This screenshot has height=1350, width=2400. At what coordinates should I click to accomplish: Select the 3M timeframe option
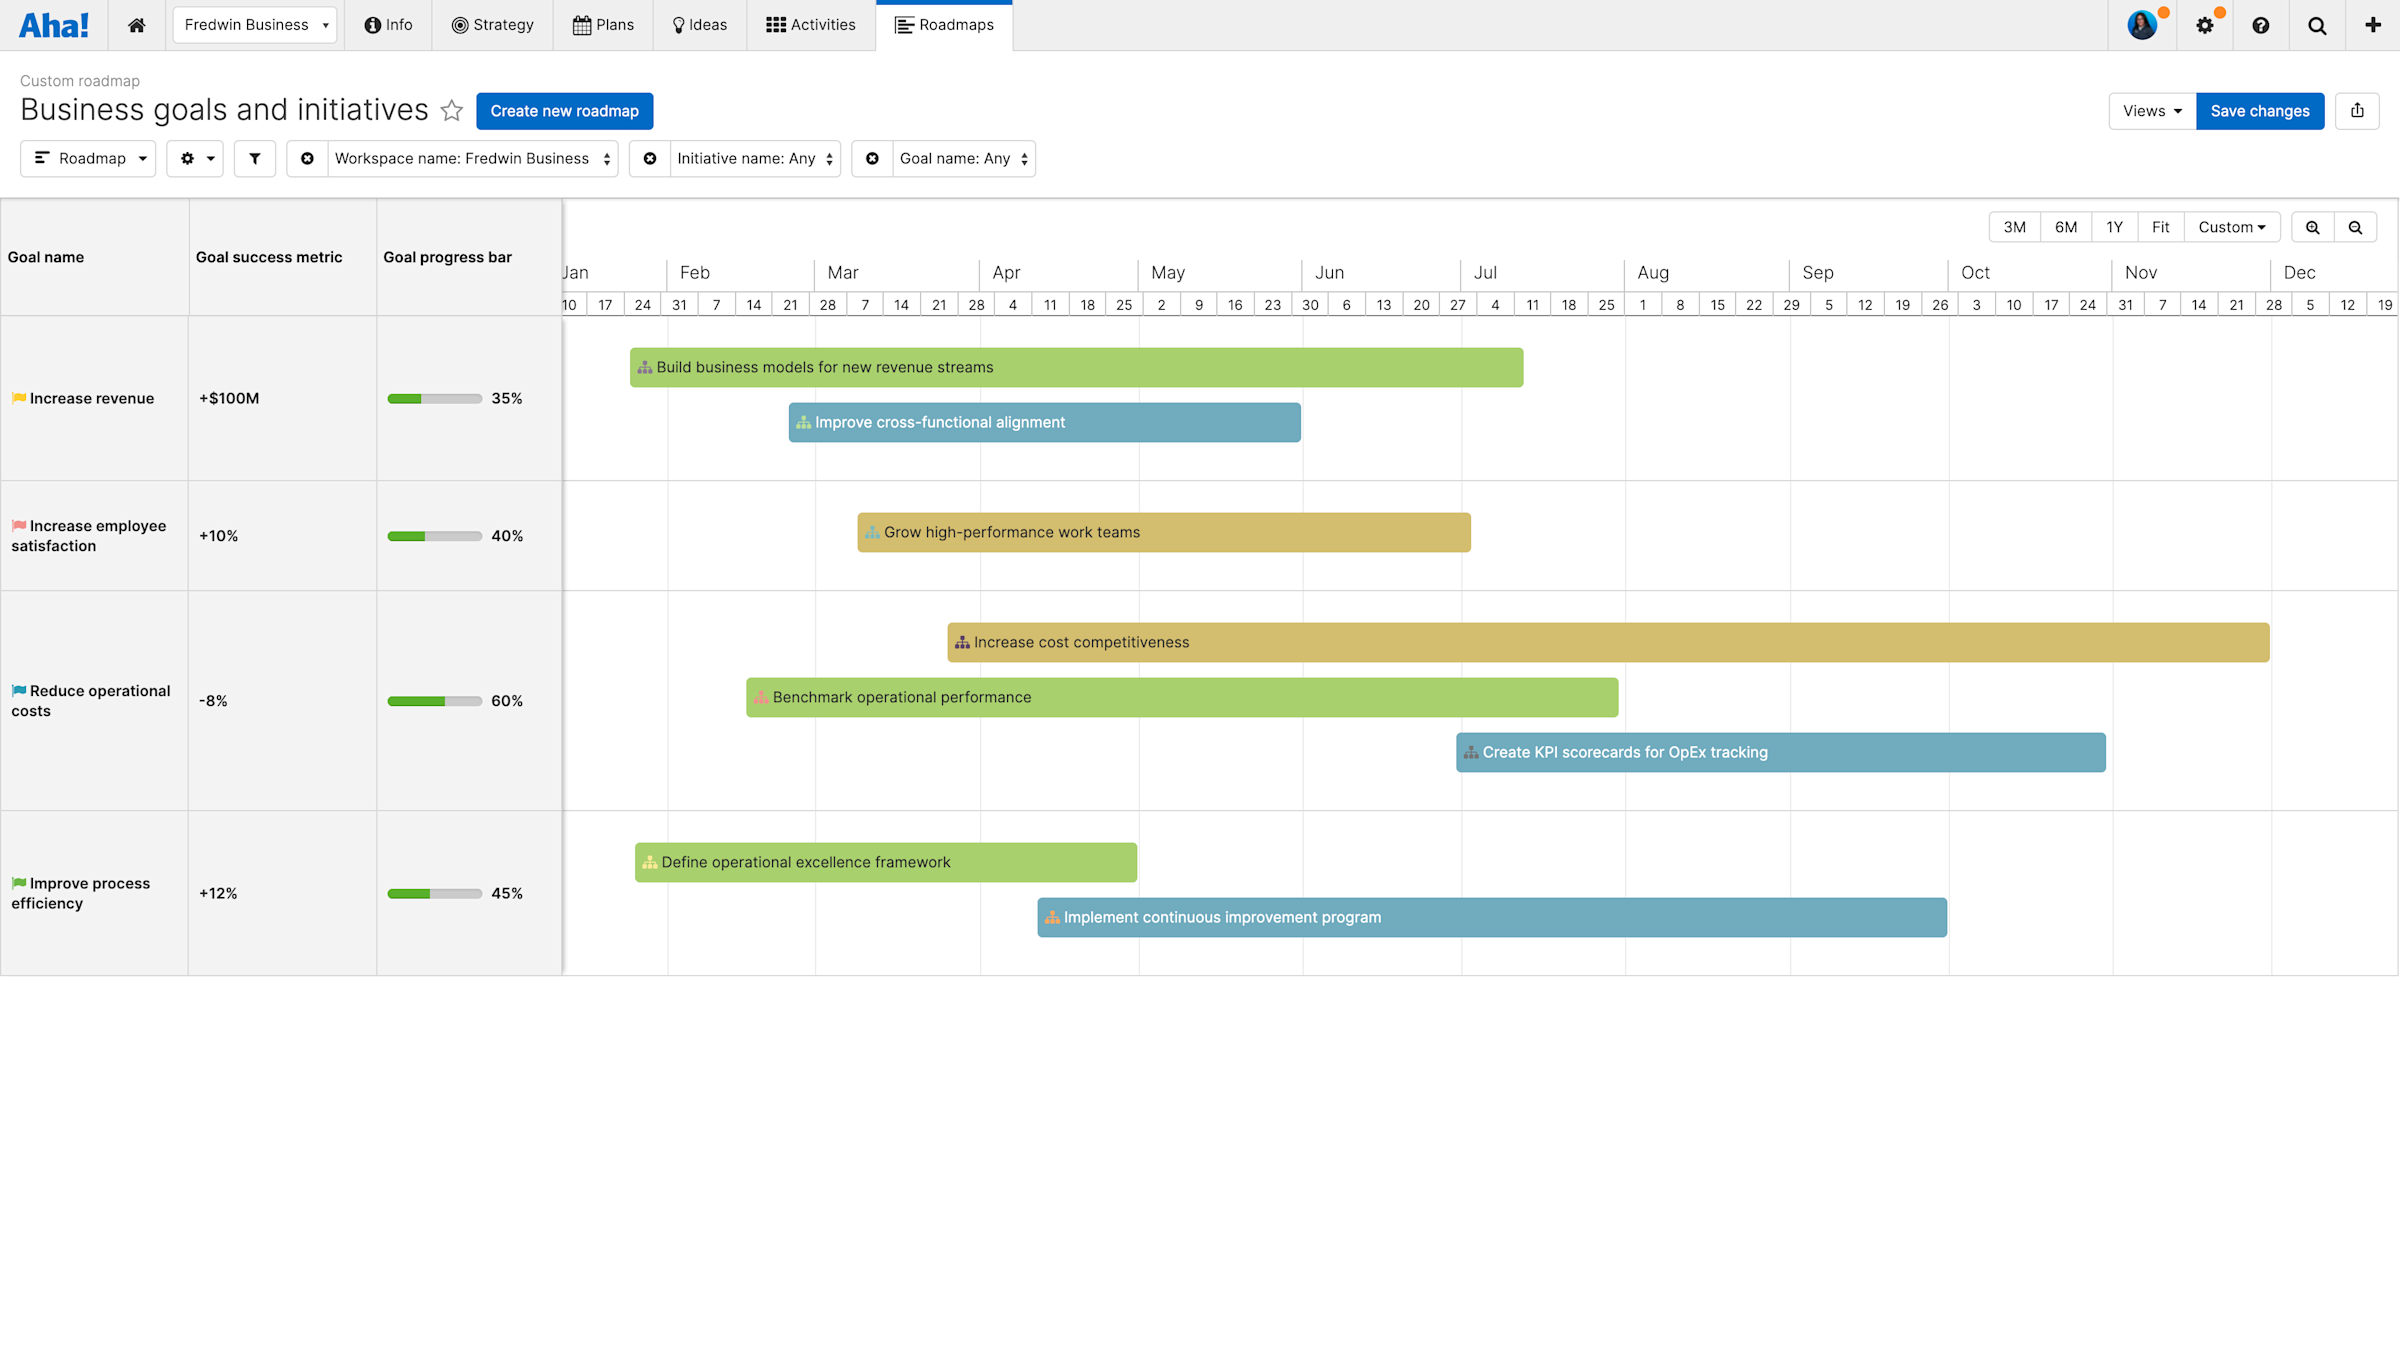coord(2014,227)
